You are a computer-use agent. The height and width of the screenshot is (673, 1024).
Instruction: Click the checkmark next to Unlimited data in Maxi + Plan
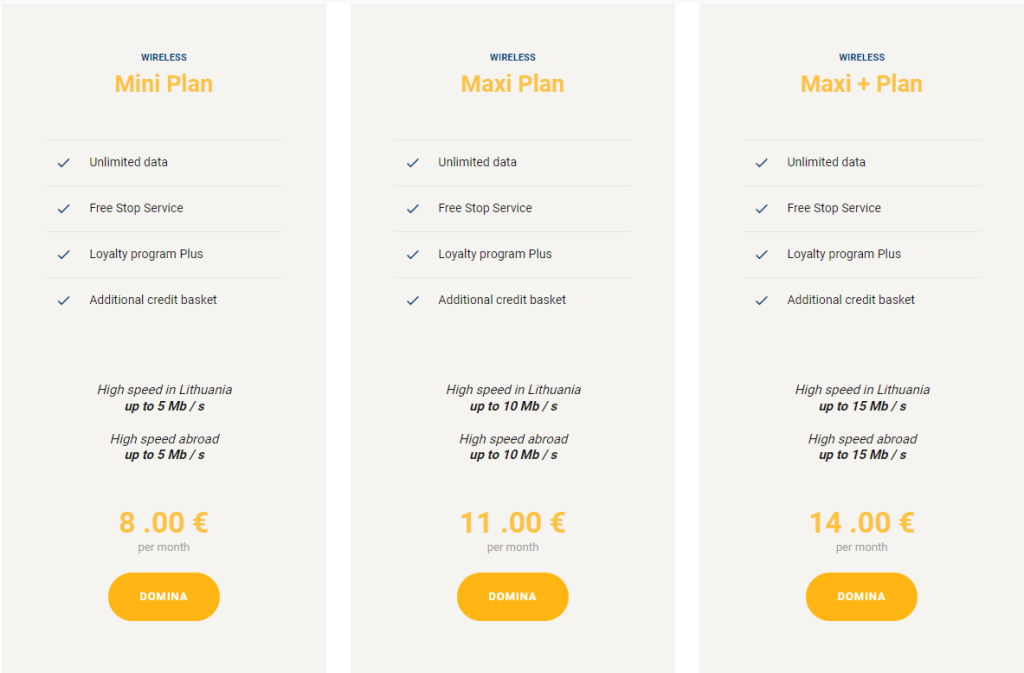[761, 162]
